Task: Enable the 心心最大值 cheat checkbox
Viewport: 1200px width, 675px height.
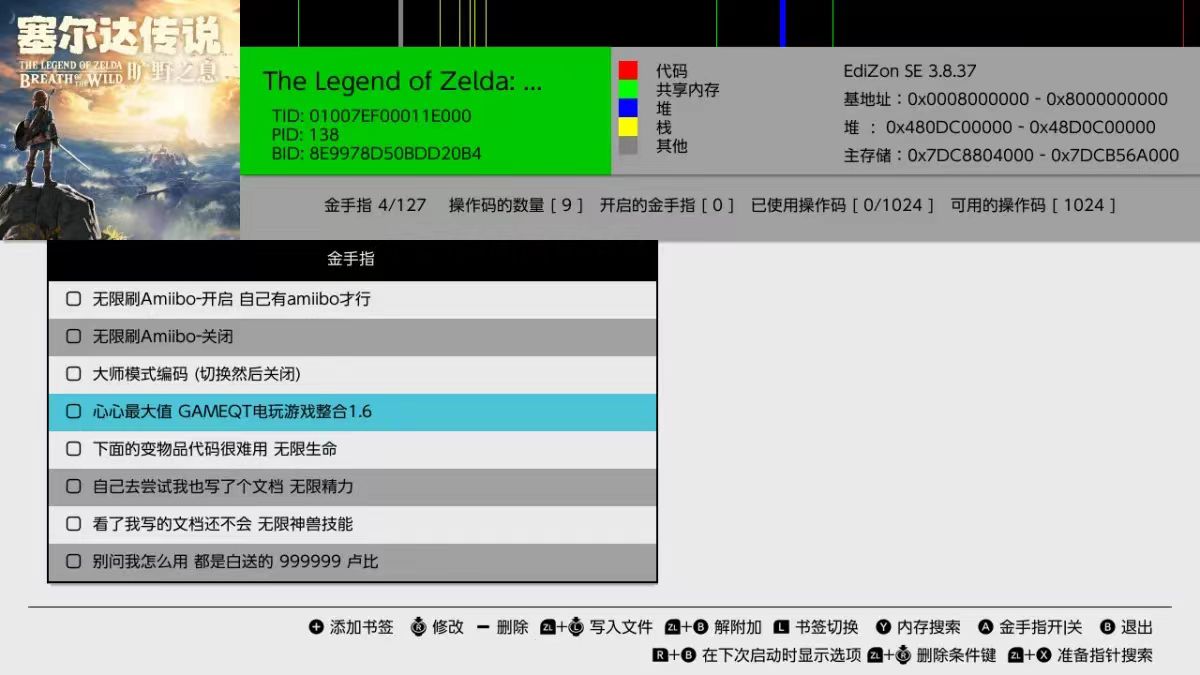Action: [x=73, y=411]
